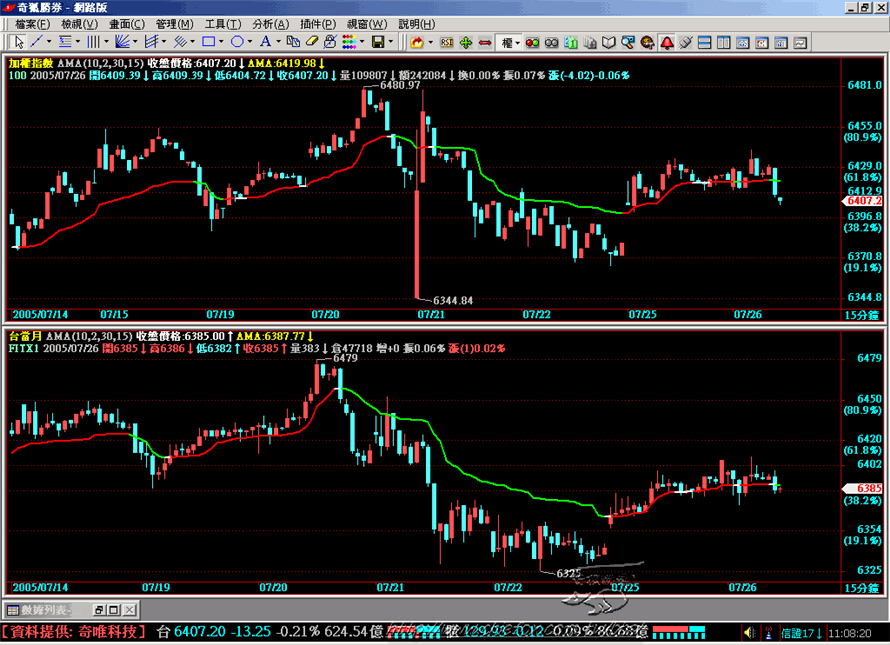Image resolution: width=890 pixels, height=645 pixels.
Task: Open the period selector dropdown box
Action: [511, 42]
